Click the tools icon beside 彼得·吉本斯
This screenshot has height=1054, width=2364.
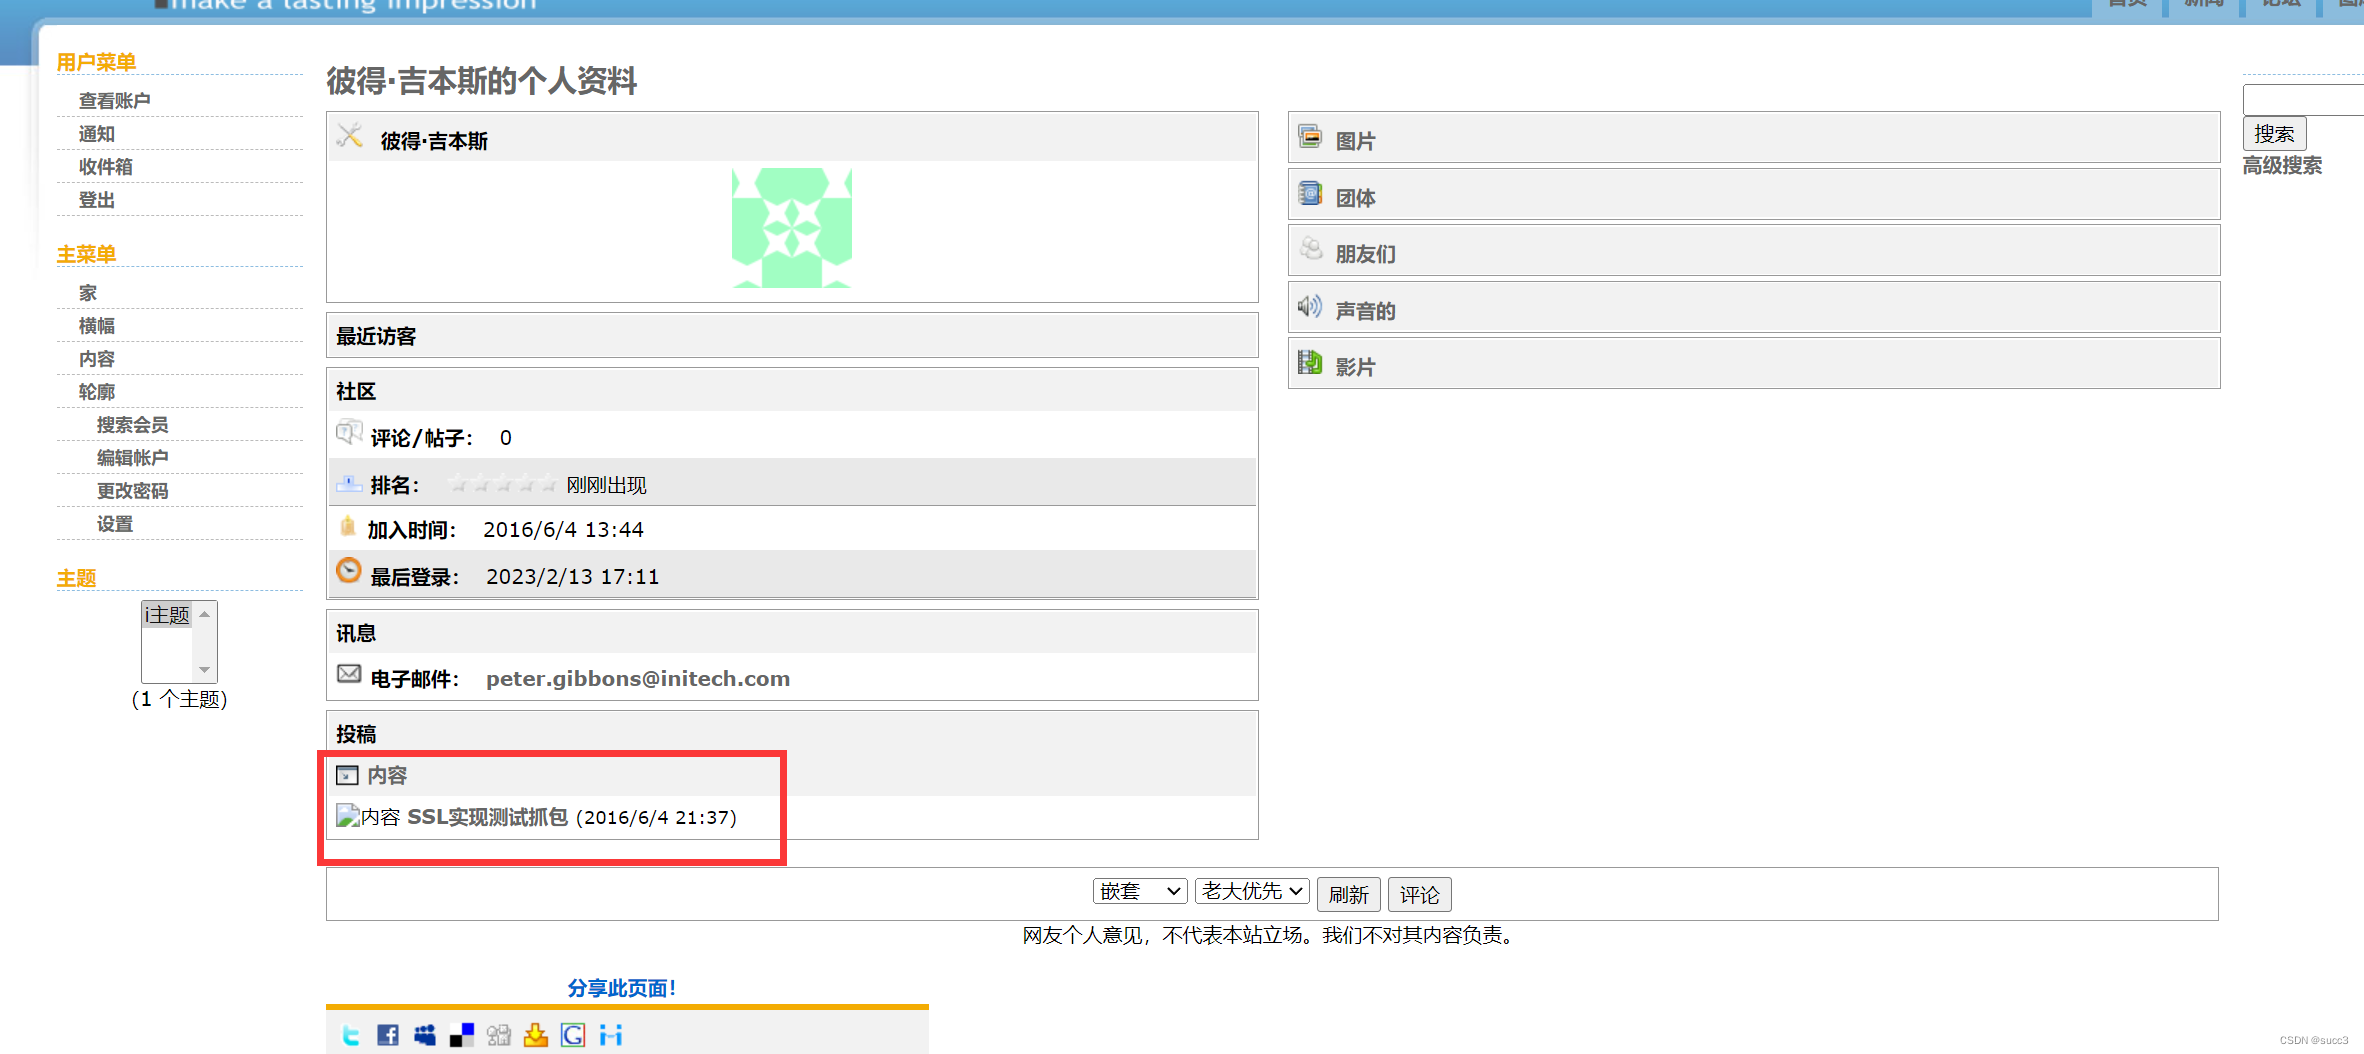point(349,136)
